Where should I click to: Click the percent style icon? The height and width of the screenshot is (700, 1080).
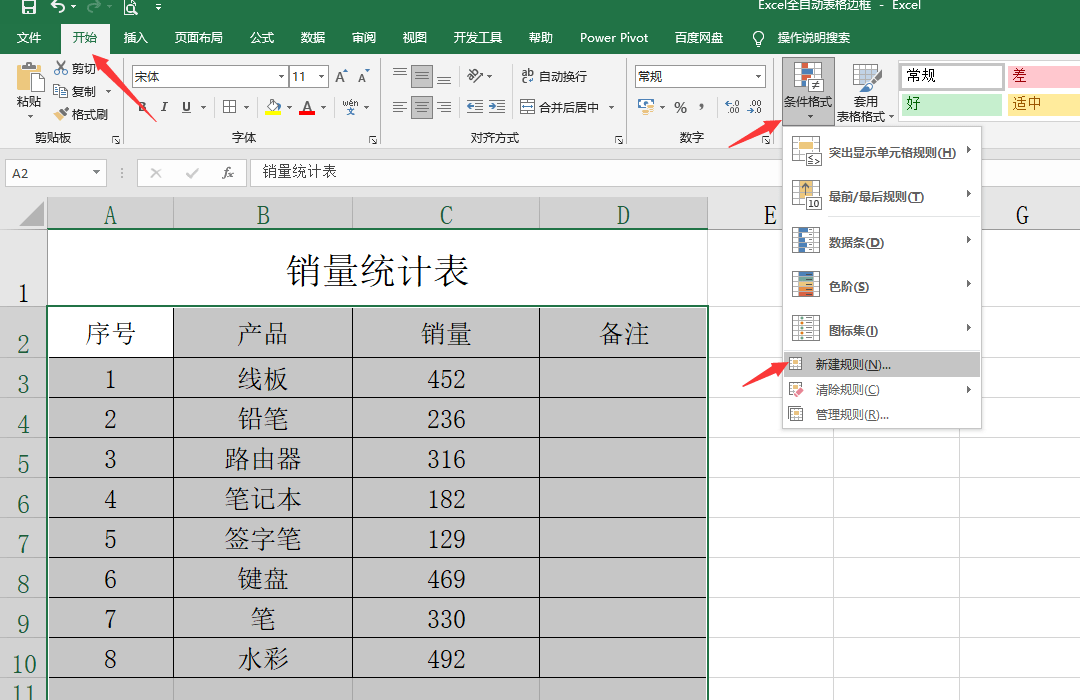[x=681, y=107]
